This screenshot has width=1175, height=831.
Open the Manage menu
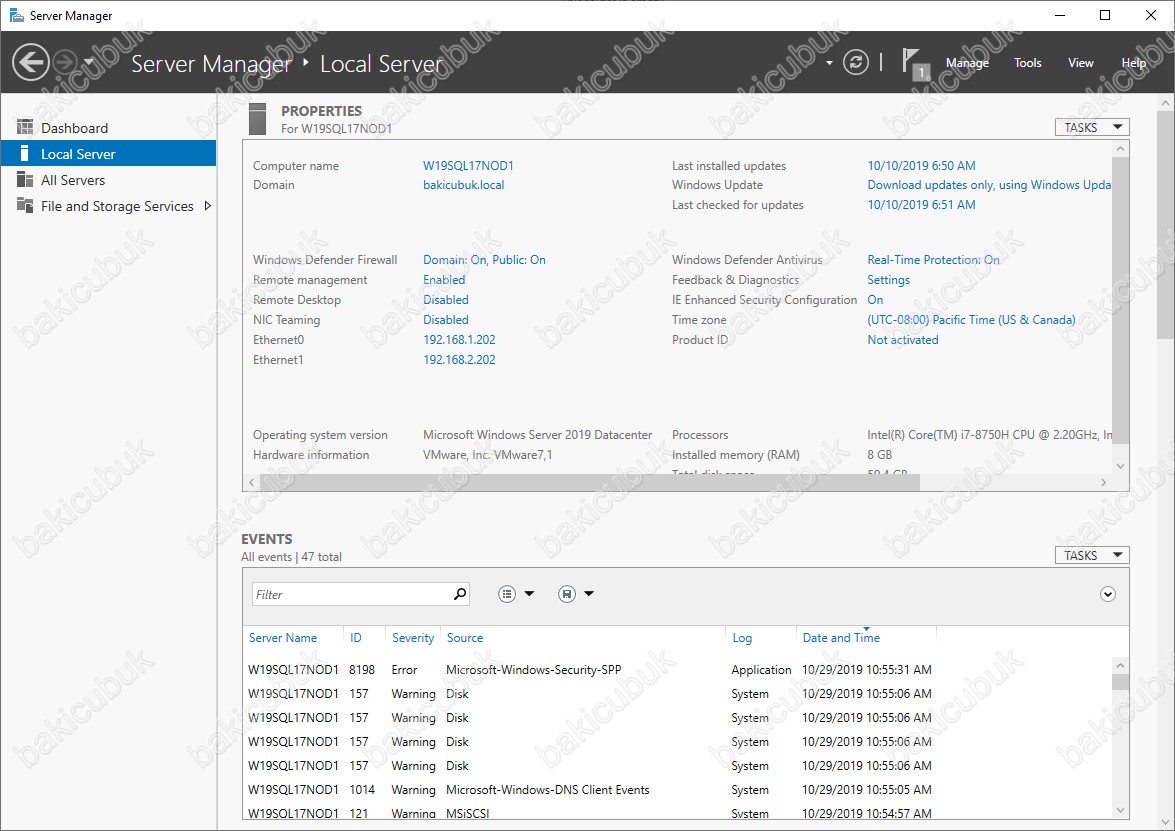(x=967, y=63)
